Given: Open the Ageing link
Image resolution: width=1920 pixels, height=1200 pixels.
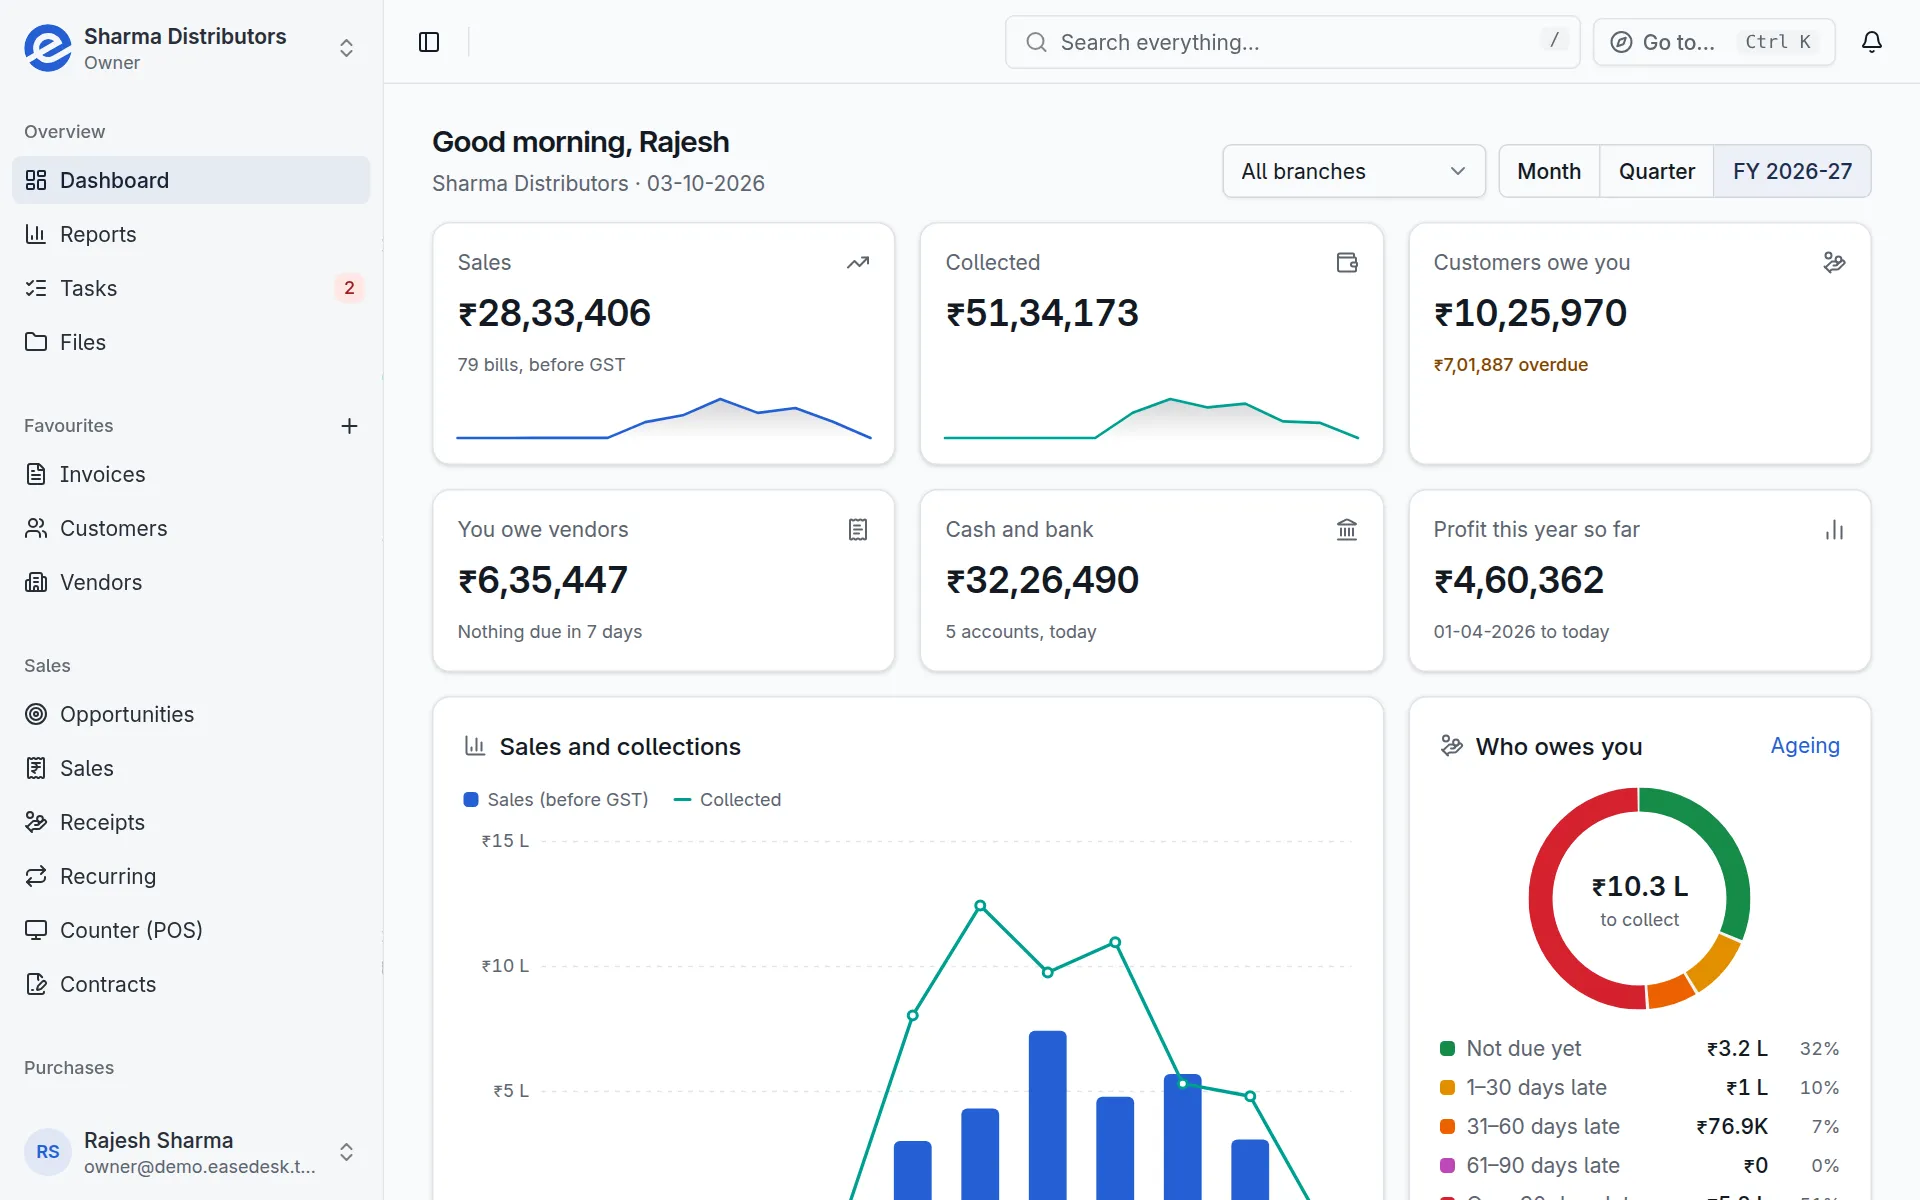Looking at the screenshot, I should 1805,745.
